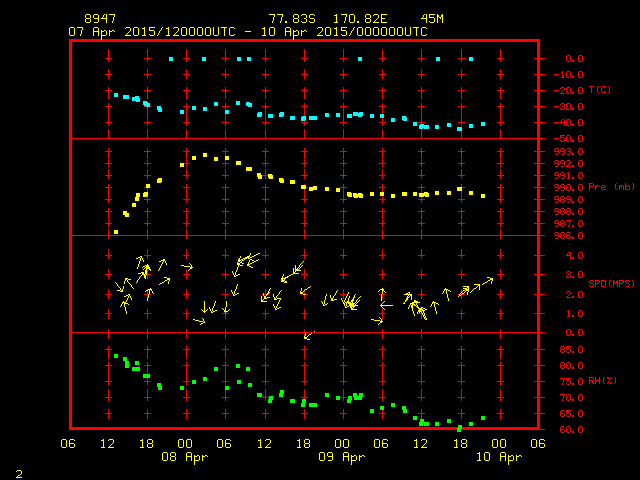This screenshot has width=640, height=480.
Task: Click the 993.0 pressure tick label
Action: click(569, 152)
